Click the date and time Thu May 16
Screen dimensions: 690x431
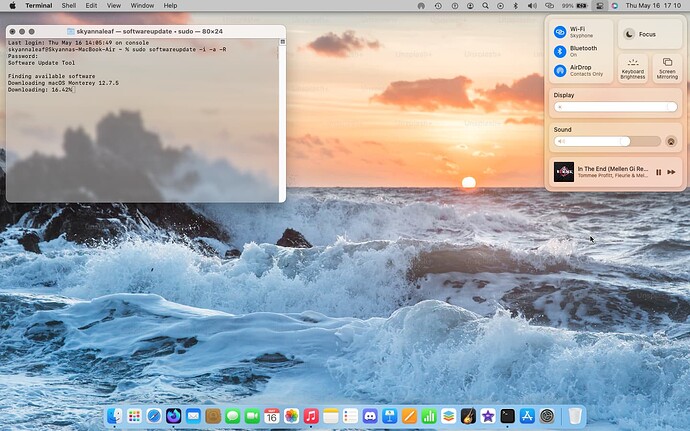click(653, 6)
